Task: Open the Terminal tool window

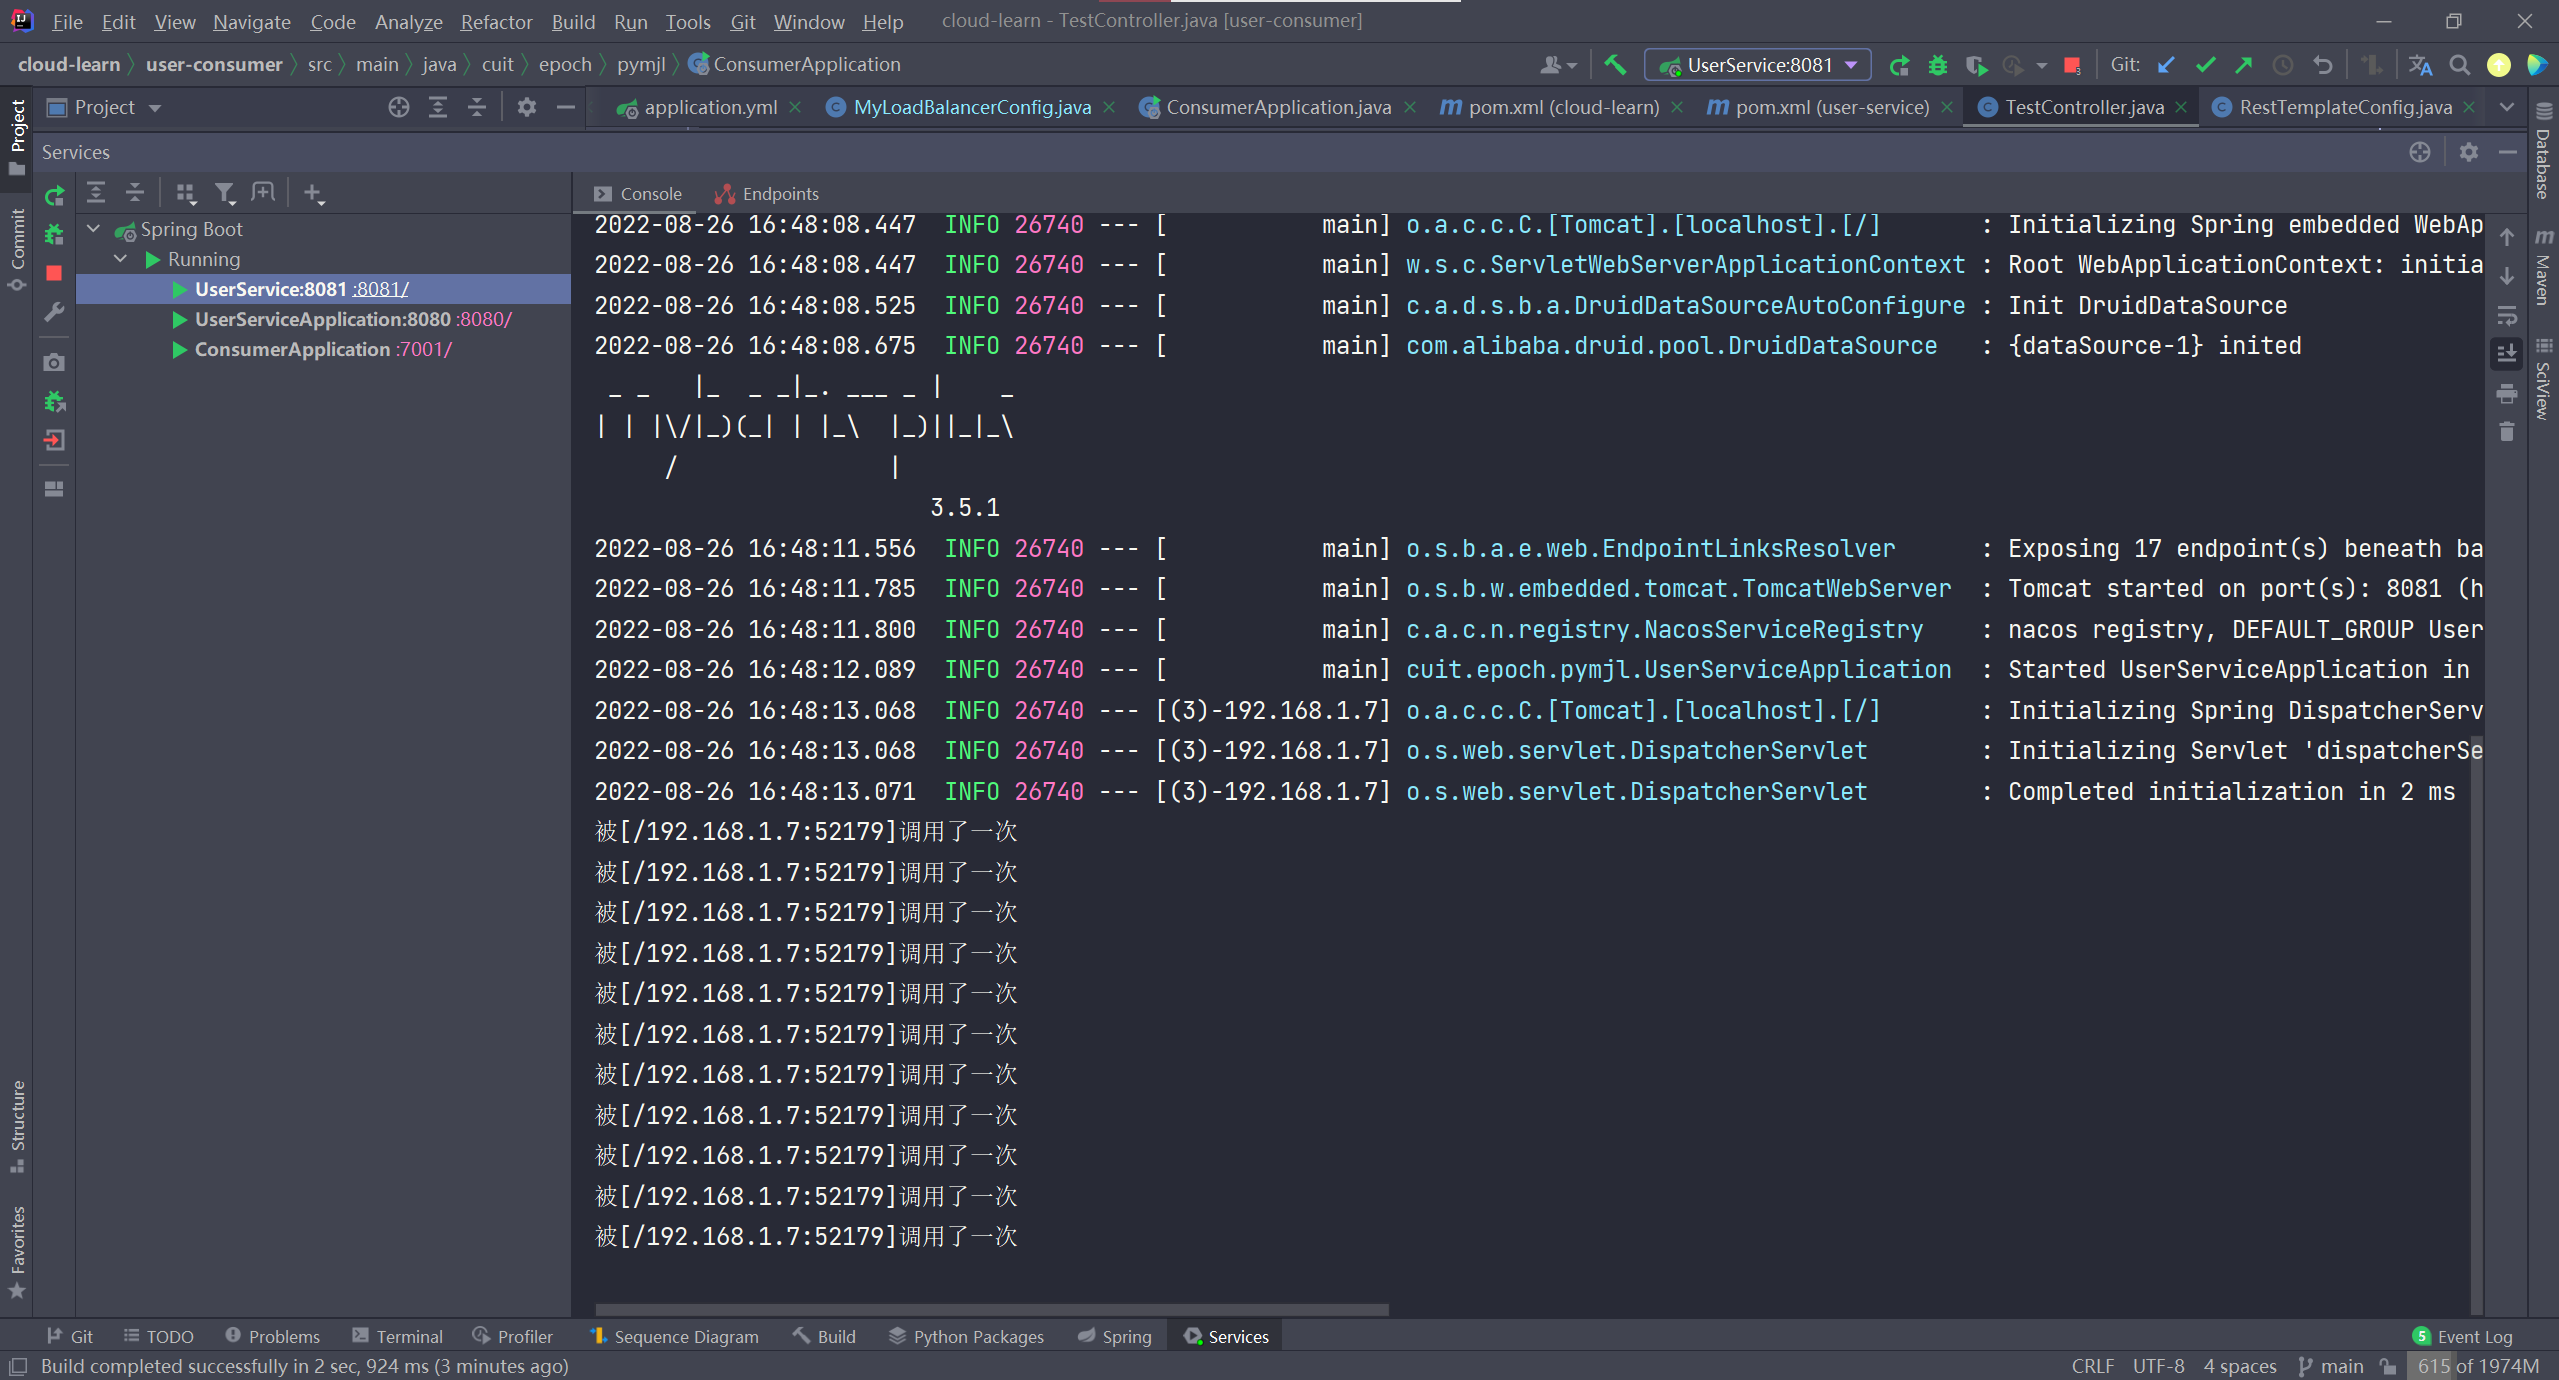Action: pos(398,1336)
